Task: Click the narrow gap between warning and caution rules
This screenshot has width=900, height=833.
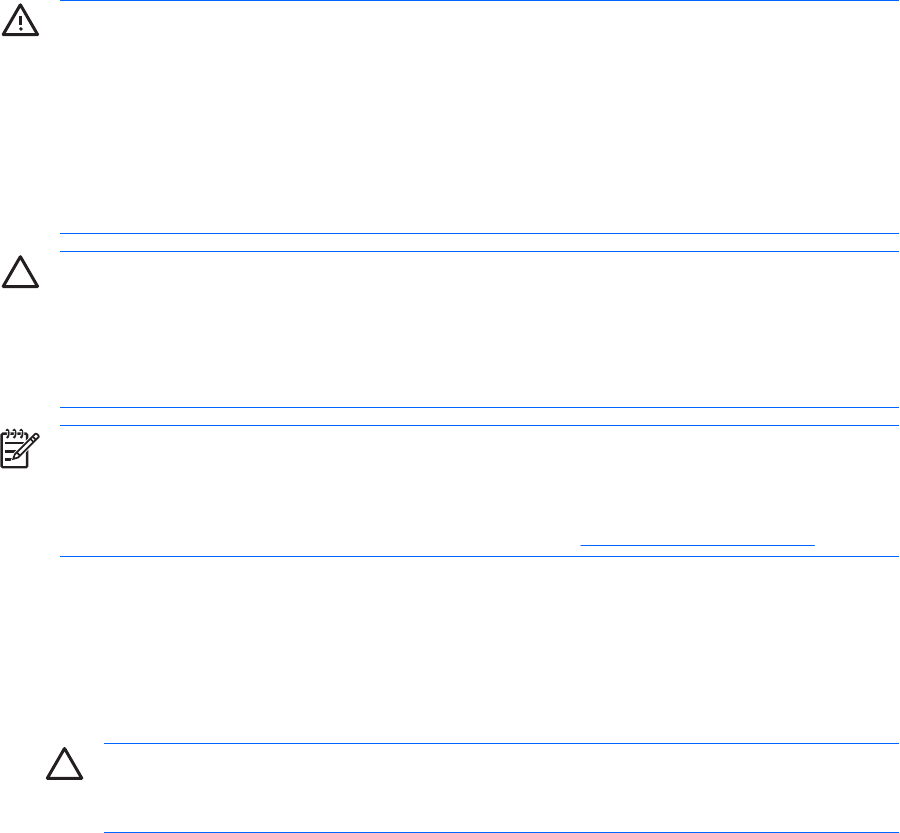Action: click(x=480, y=242)
